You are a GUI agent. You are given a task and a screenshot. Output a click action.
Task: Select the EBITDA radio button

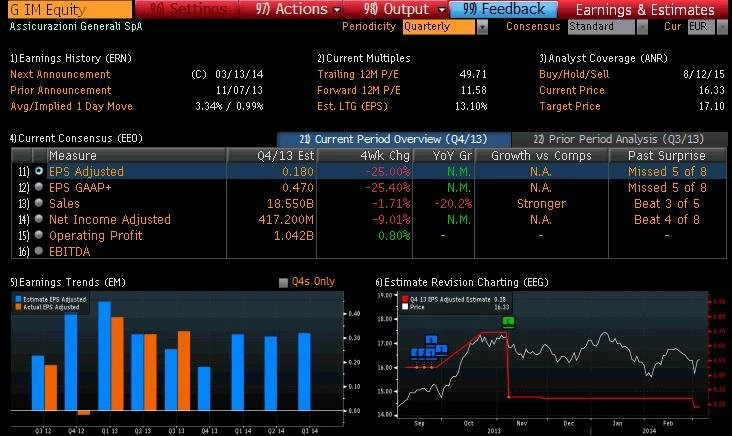pos(39,251)
